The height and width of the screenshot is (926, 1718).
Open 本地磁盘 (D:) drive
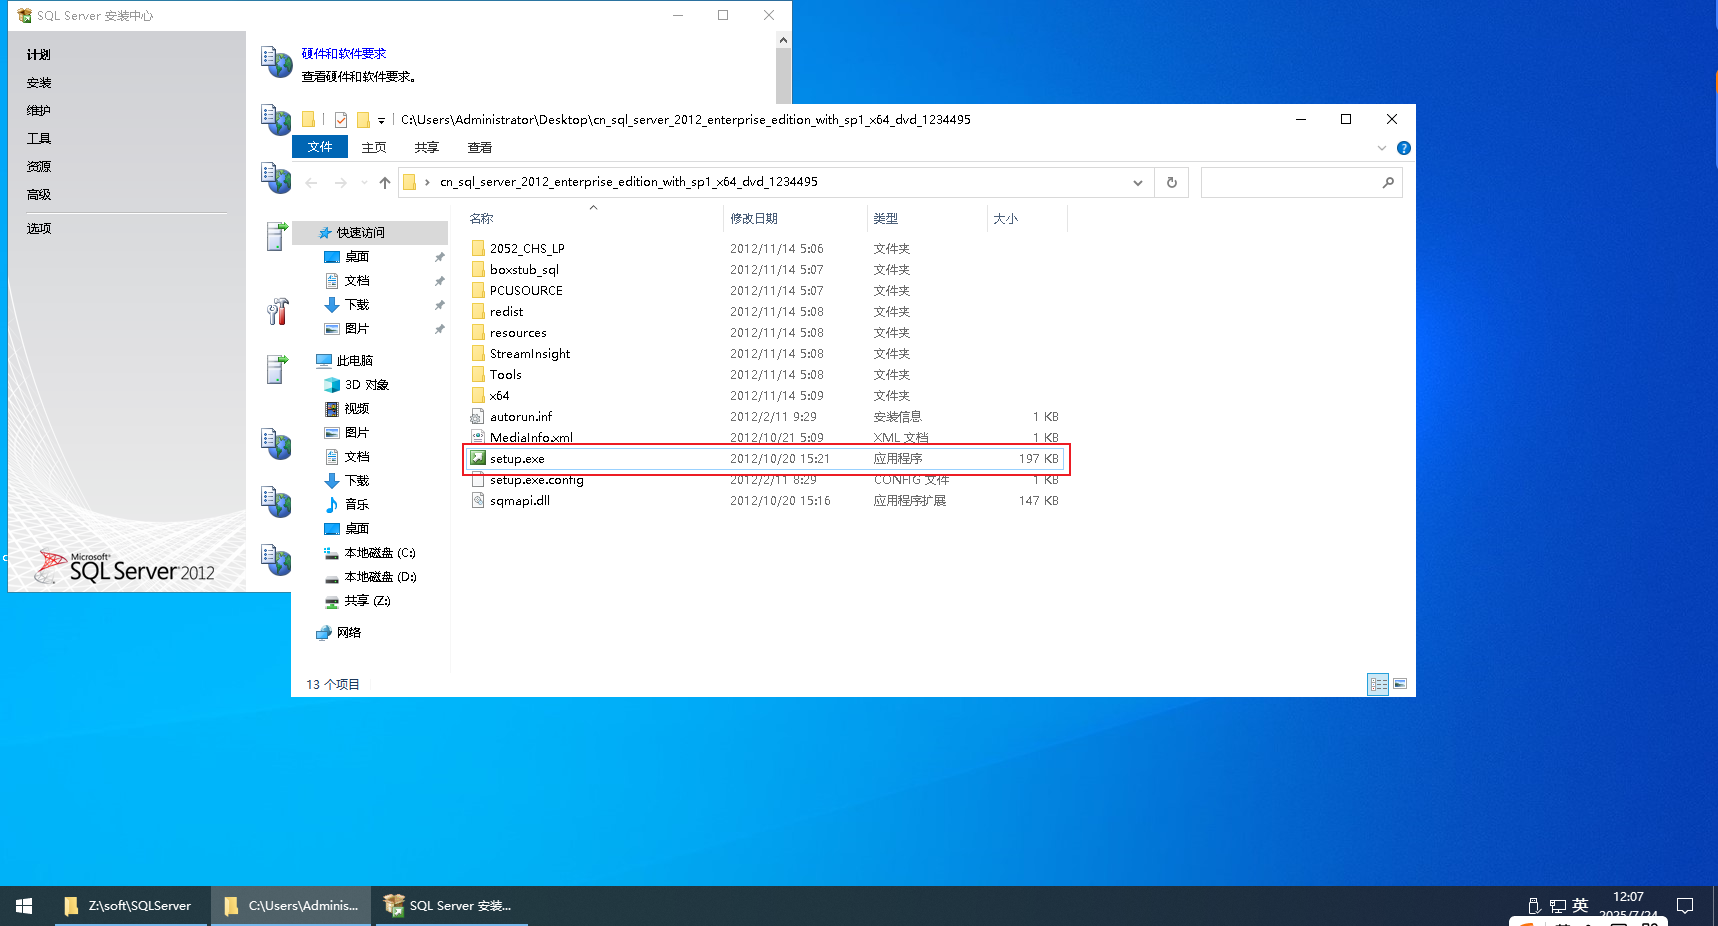(371, 577)
